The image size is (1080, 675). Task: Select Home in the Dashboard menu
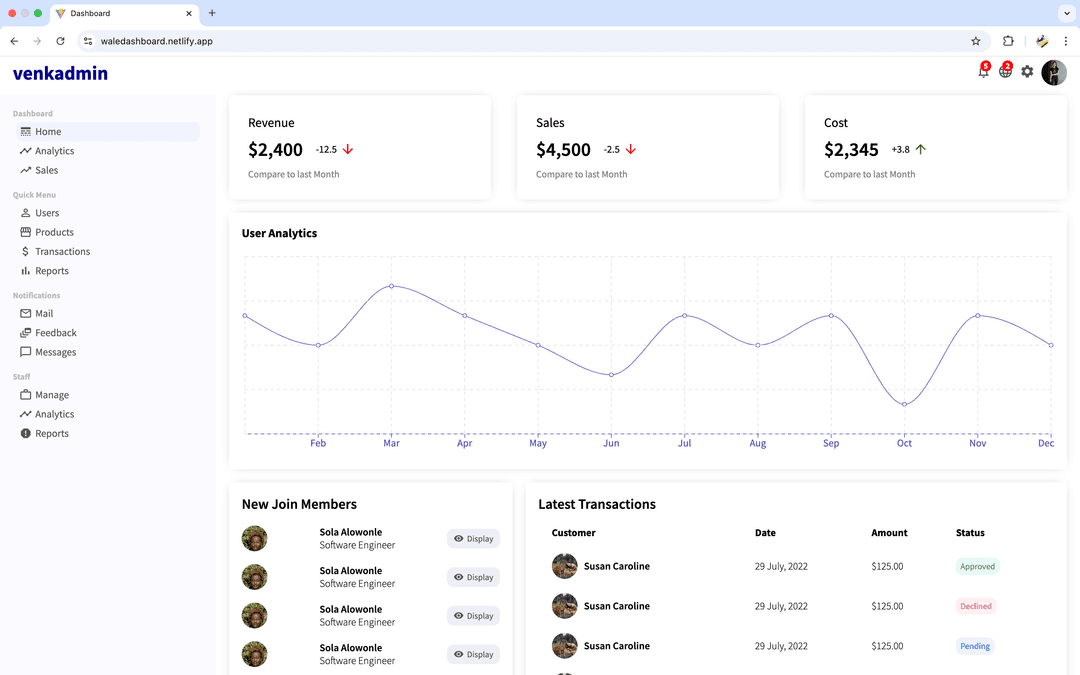pos(48,132)
